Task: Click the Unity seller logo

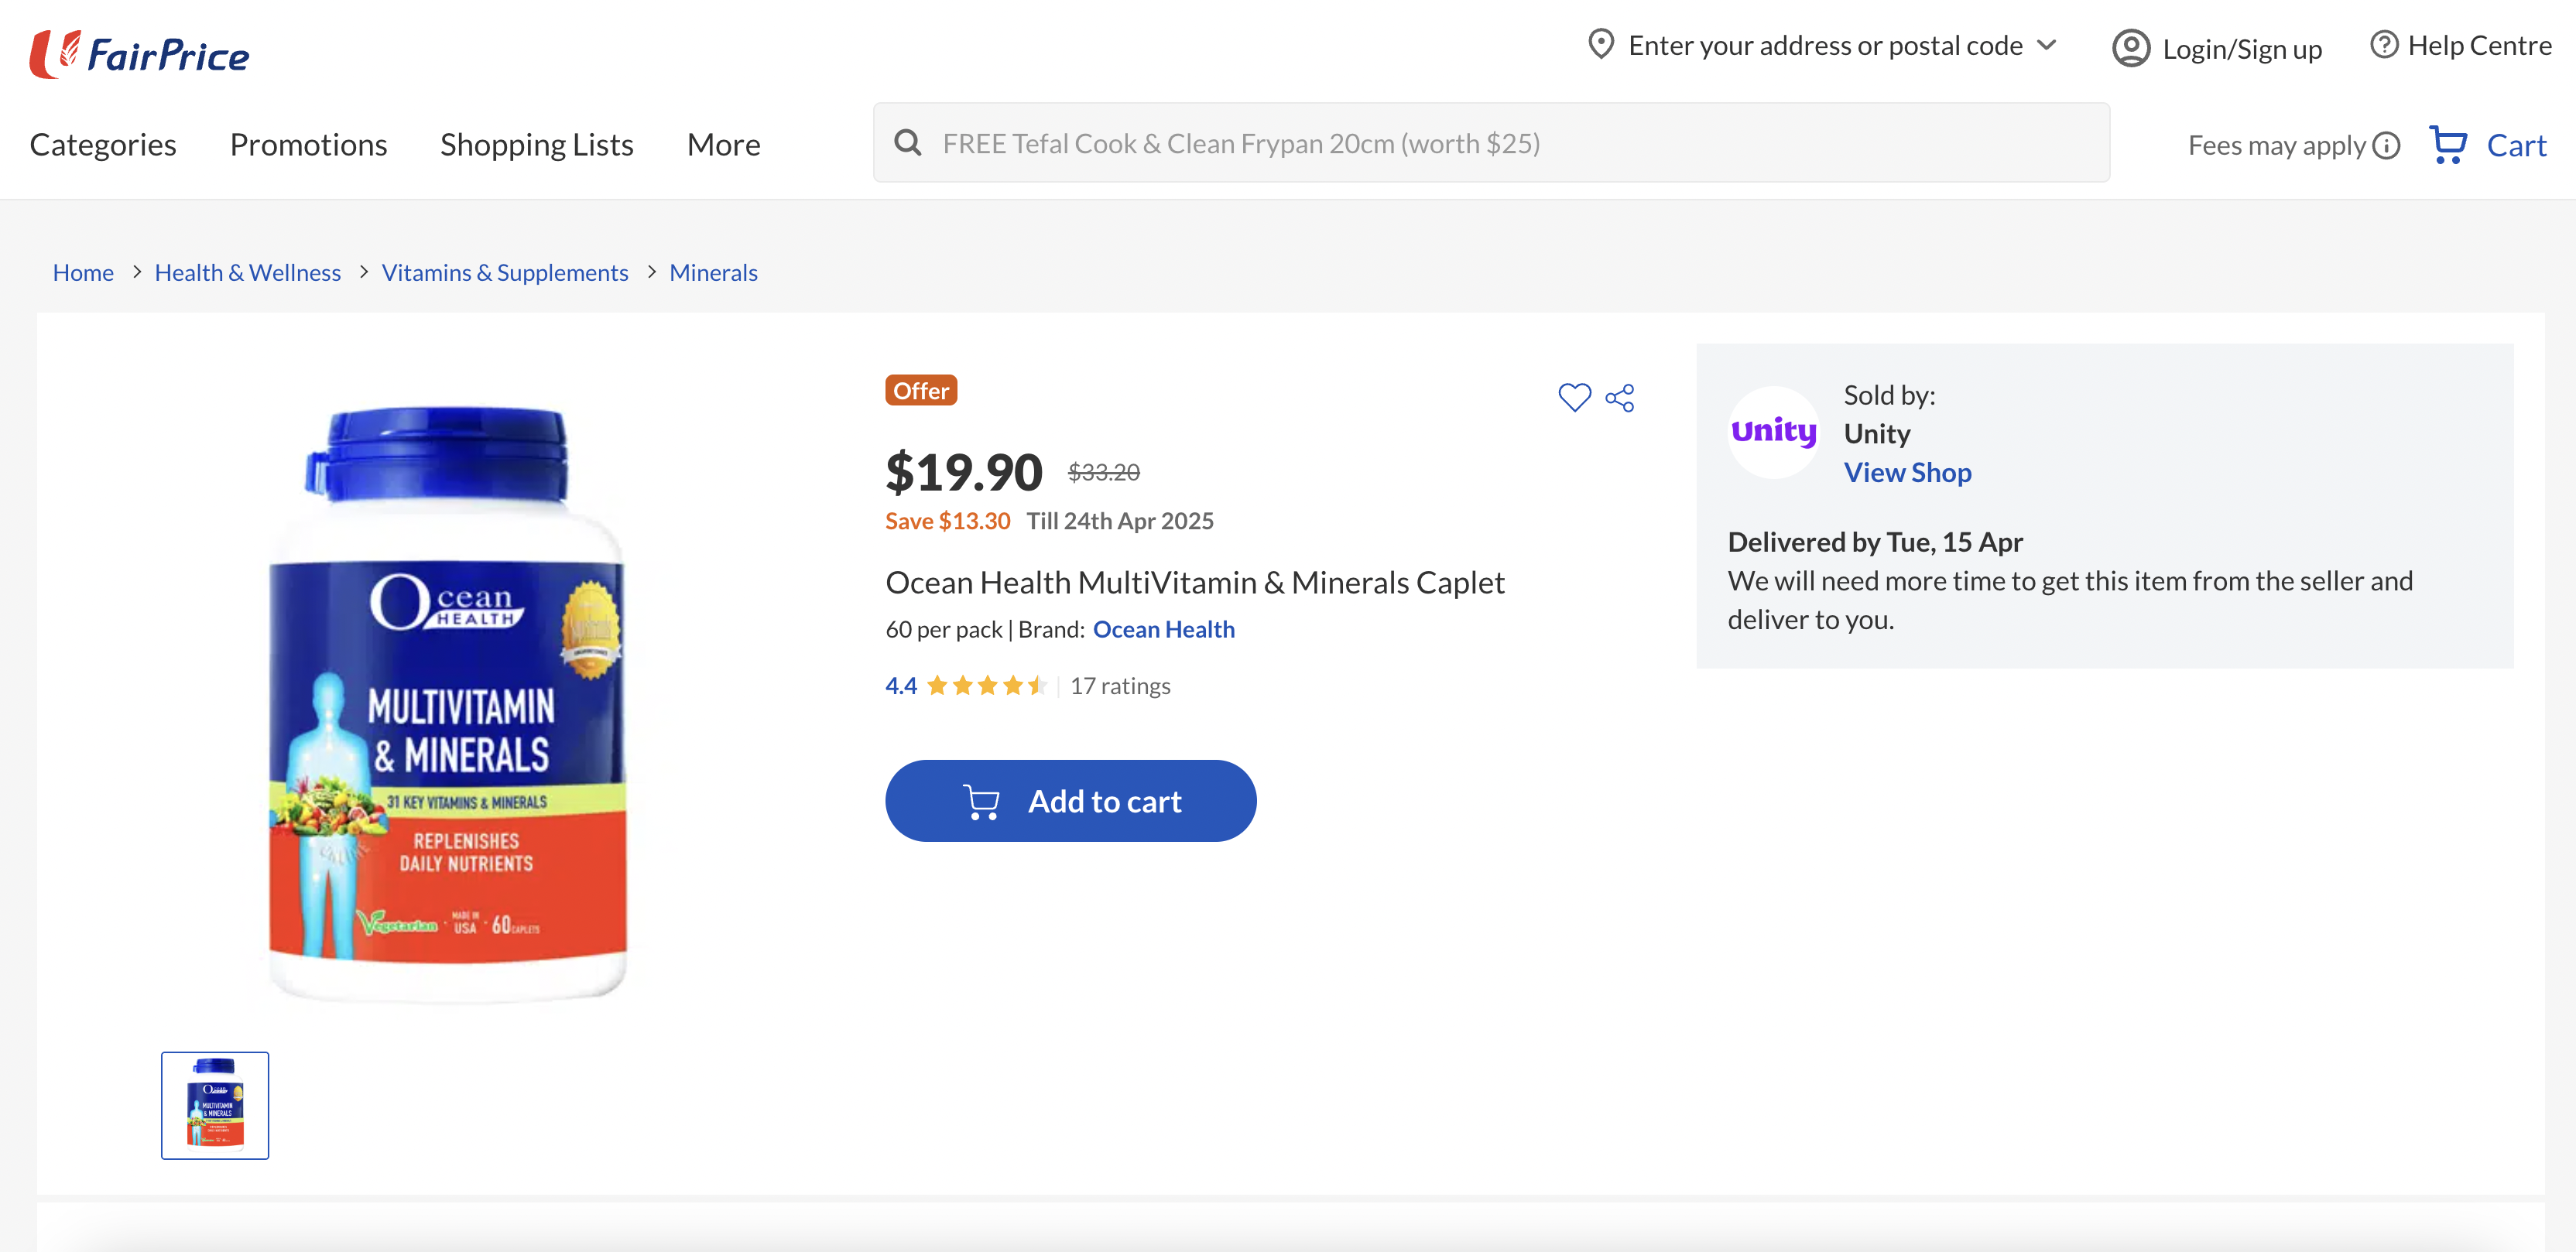Action: click(x=1773, y=432)
